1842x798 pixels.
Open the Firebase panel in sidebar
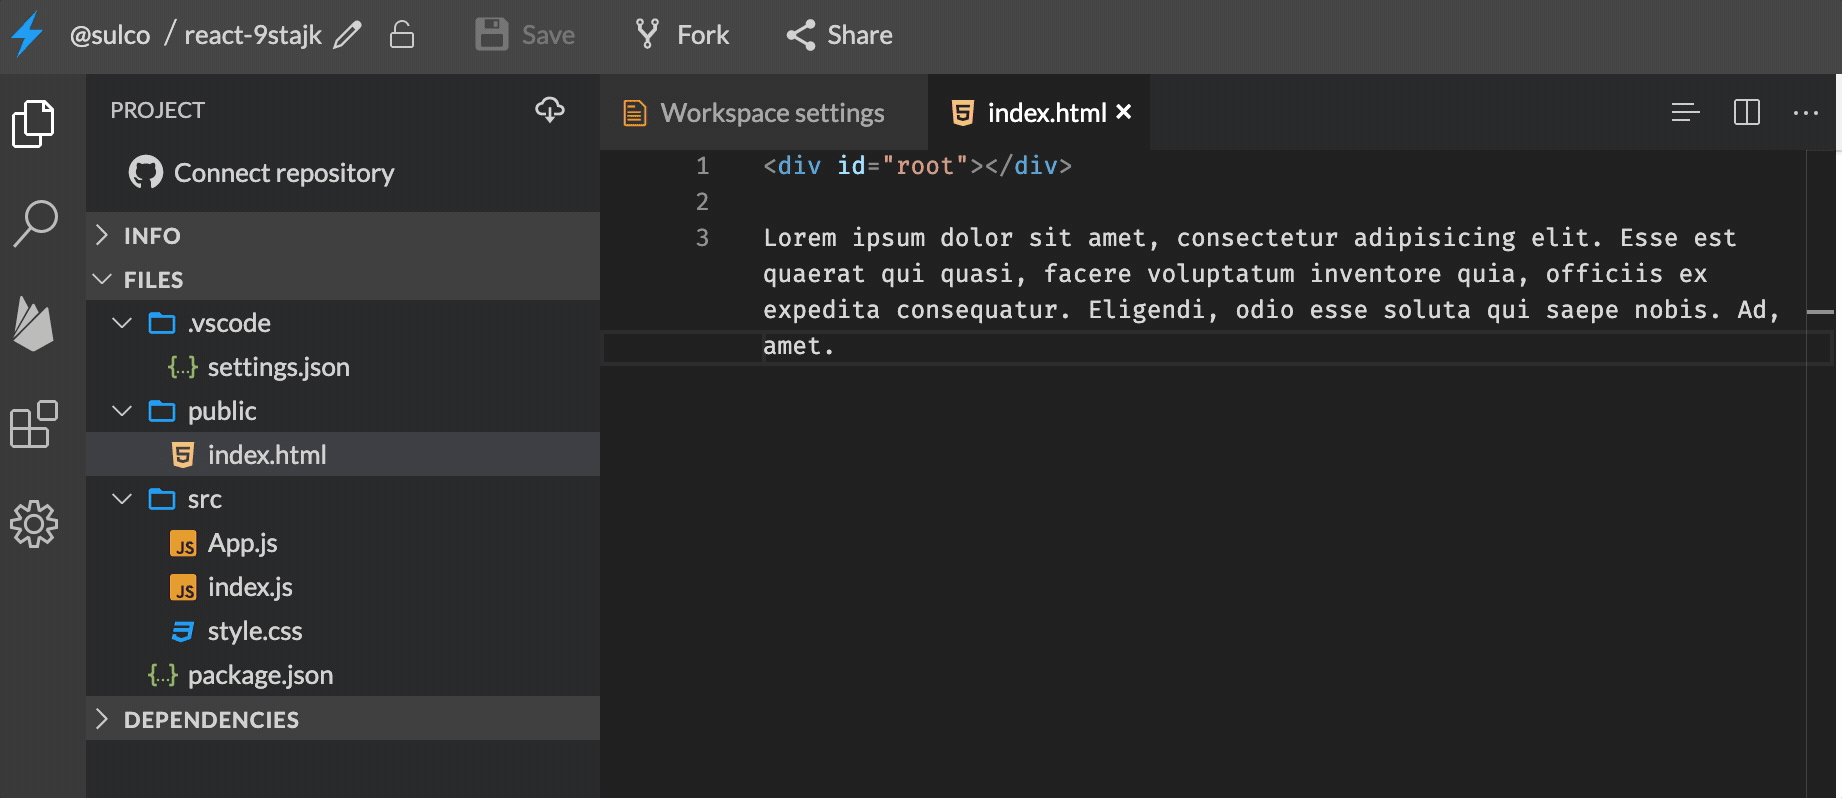point(34,323)
